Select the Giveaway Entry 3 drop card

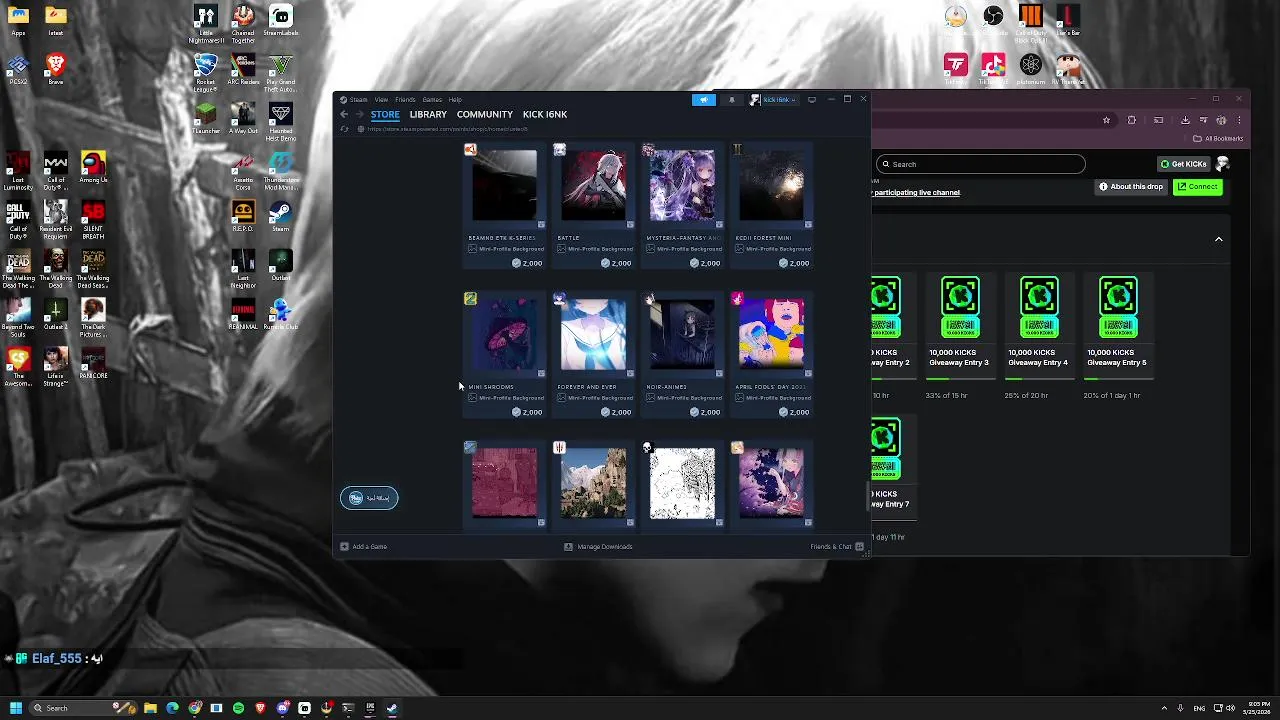pos(958,324)
